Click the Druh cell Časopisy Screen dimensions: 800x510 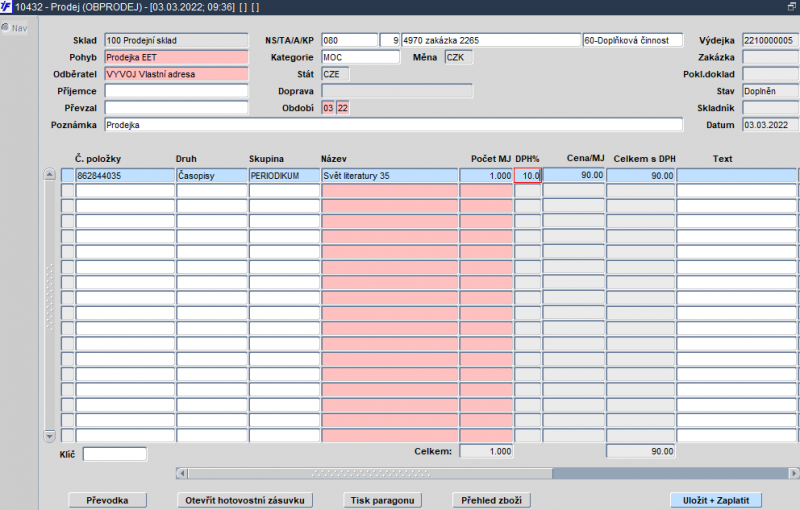(212, 175)
